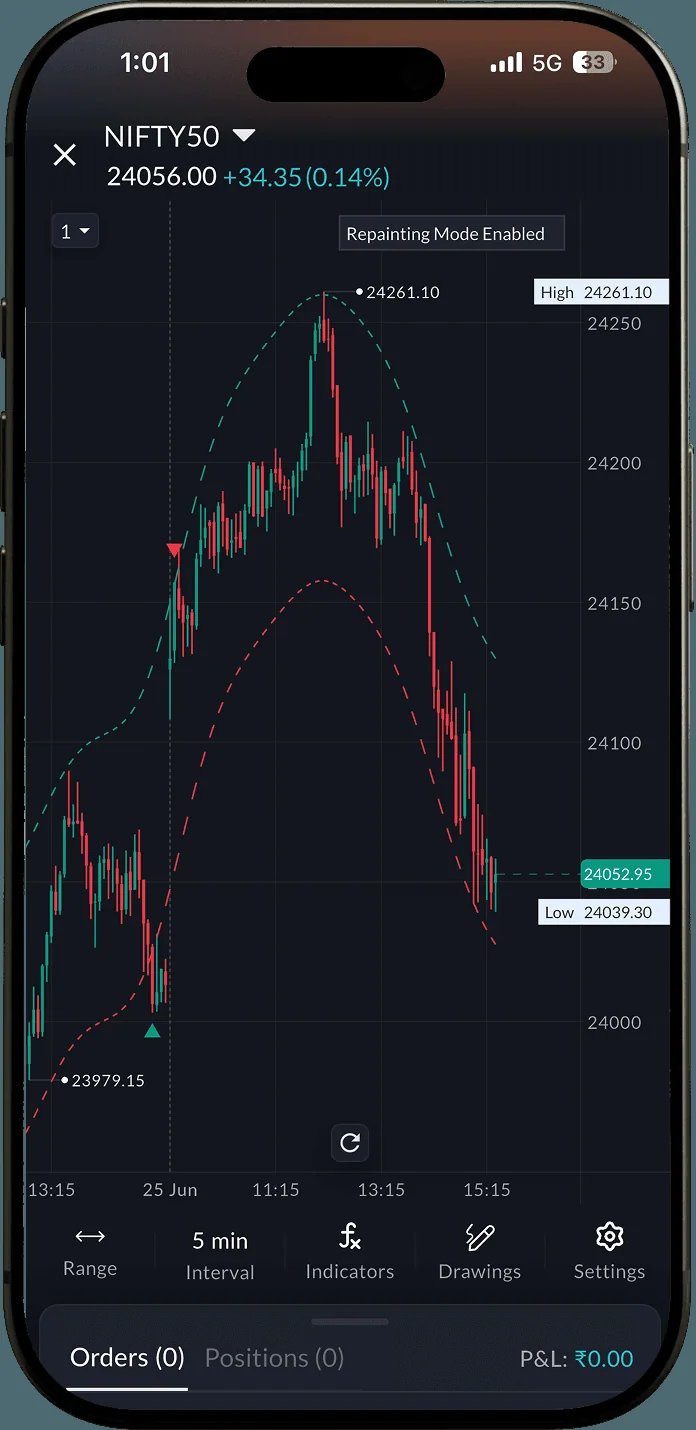
Task: Click the last price 24056.00
Action: click(162, 177)
